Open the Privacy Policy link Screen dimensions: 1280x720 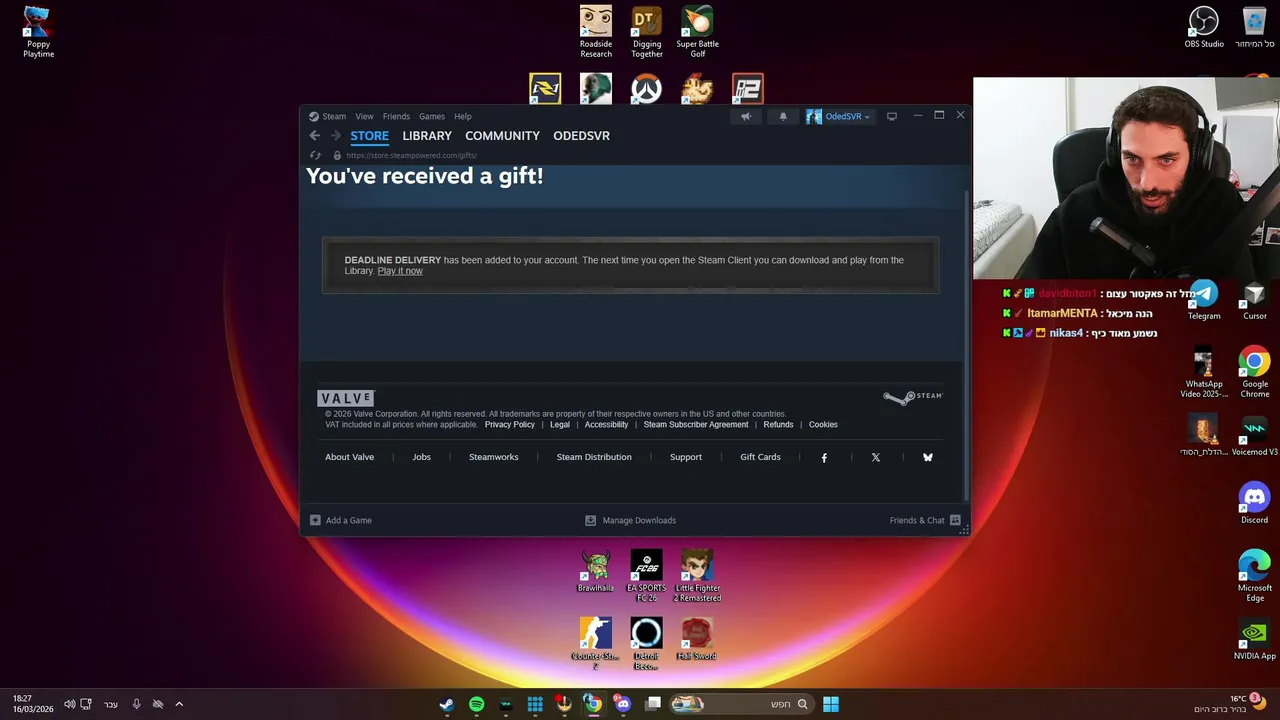point(510,425)
